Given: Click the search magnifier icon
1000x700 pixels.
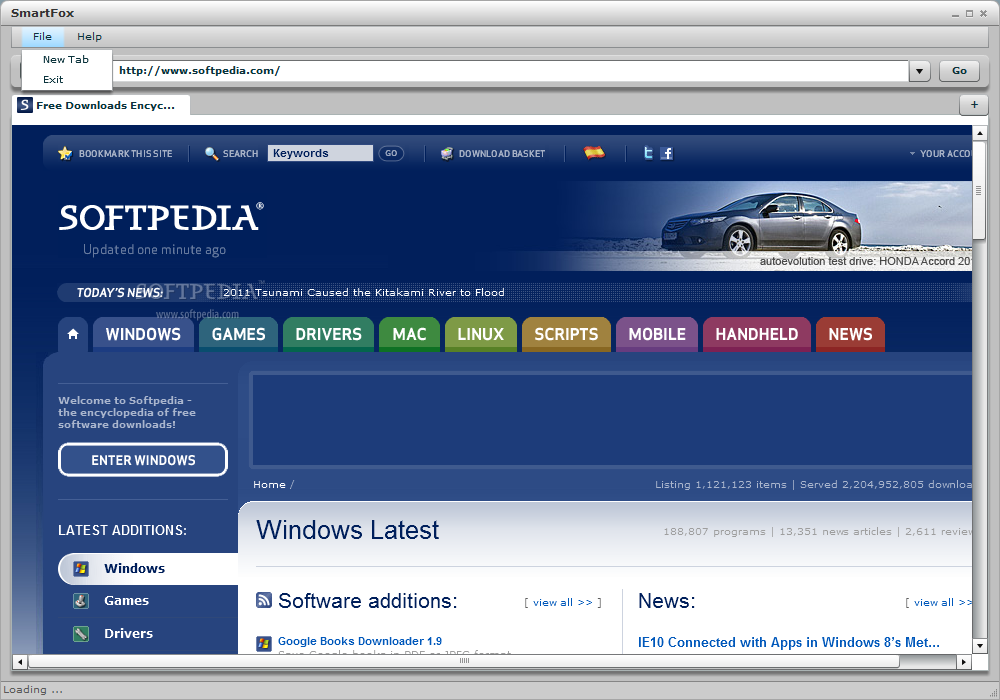Looking at the screenshot, I should (x=211, y=153).
